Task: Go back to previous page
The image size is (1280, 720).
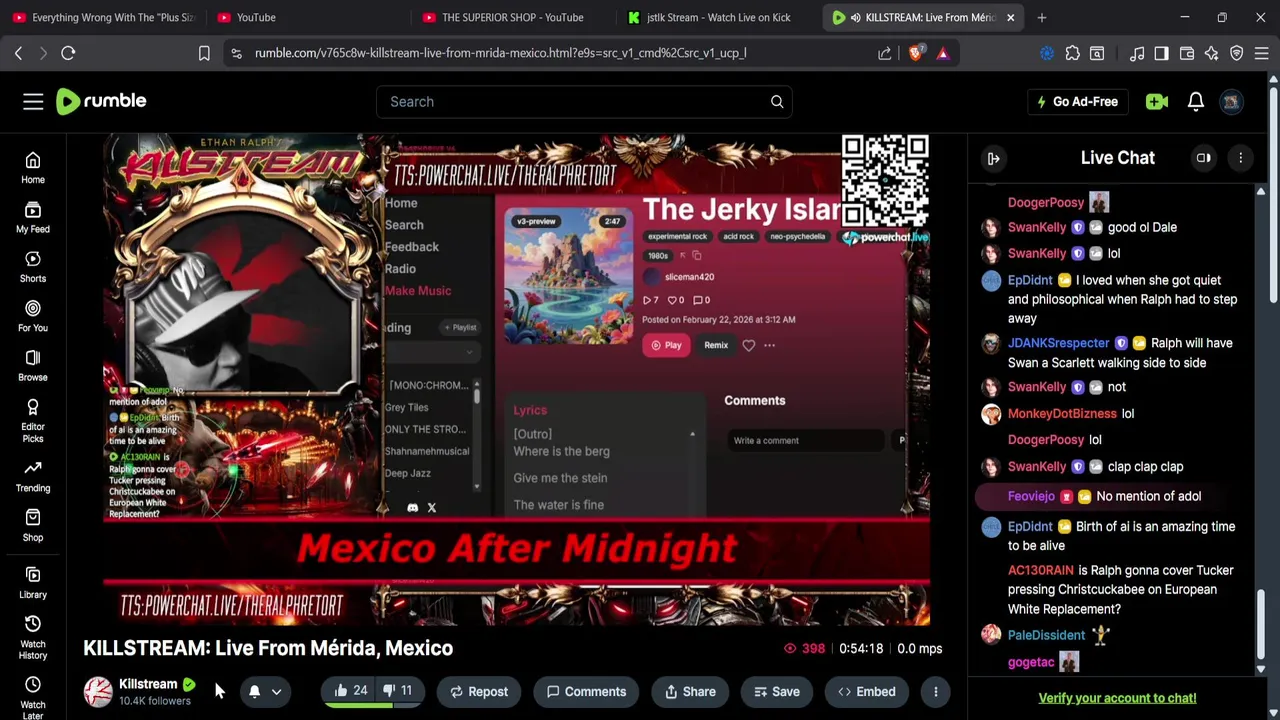Action: coord(18,53)
